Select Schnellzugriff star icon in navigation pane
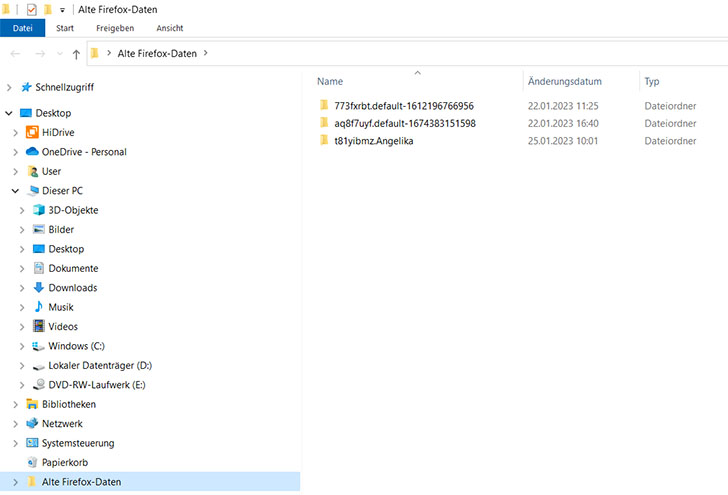Screen dimensions: 728x495 tap(26, 87)
